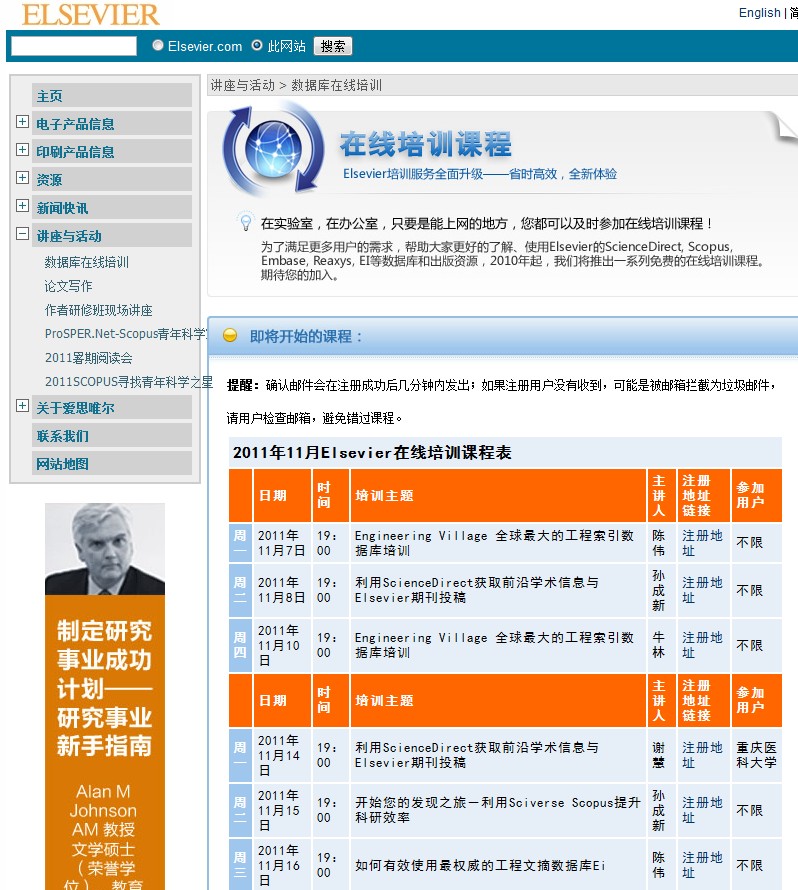Click 2011年11月Elsevier在线培训课程表 table title
Image resolution: width=798 pixels, height=890 pixels.
(372, 452)
